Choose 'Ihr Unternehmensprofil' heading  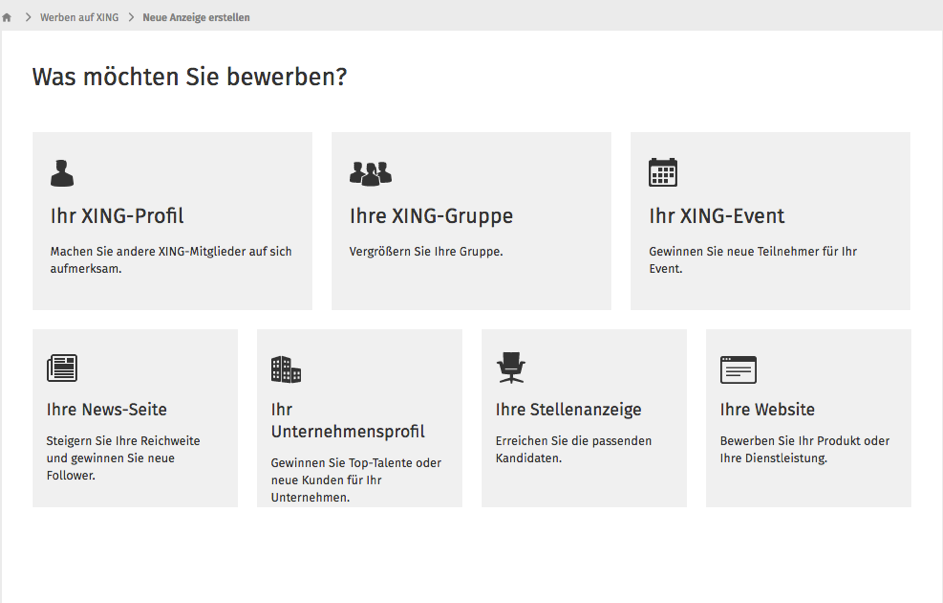point(348,420)
